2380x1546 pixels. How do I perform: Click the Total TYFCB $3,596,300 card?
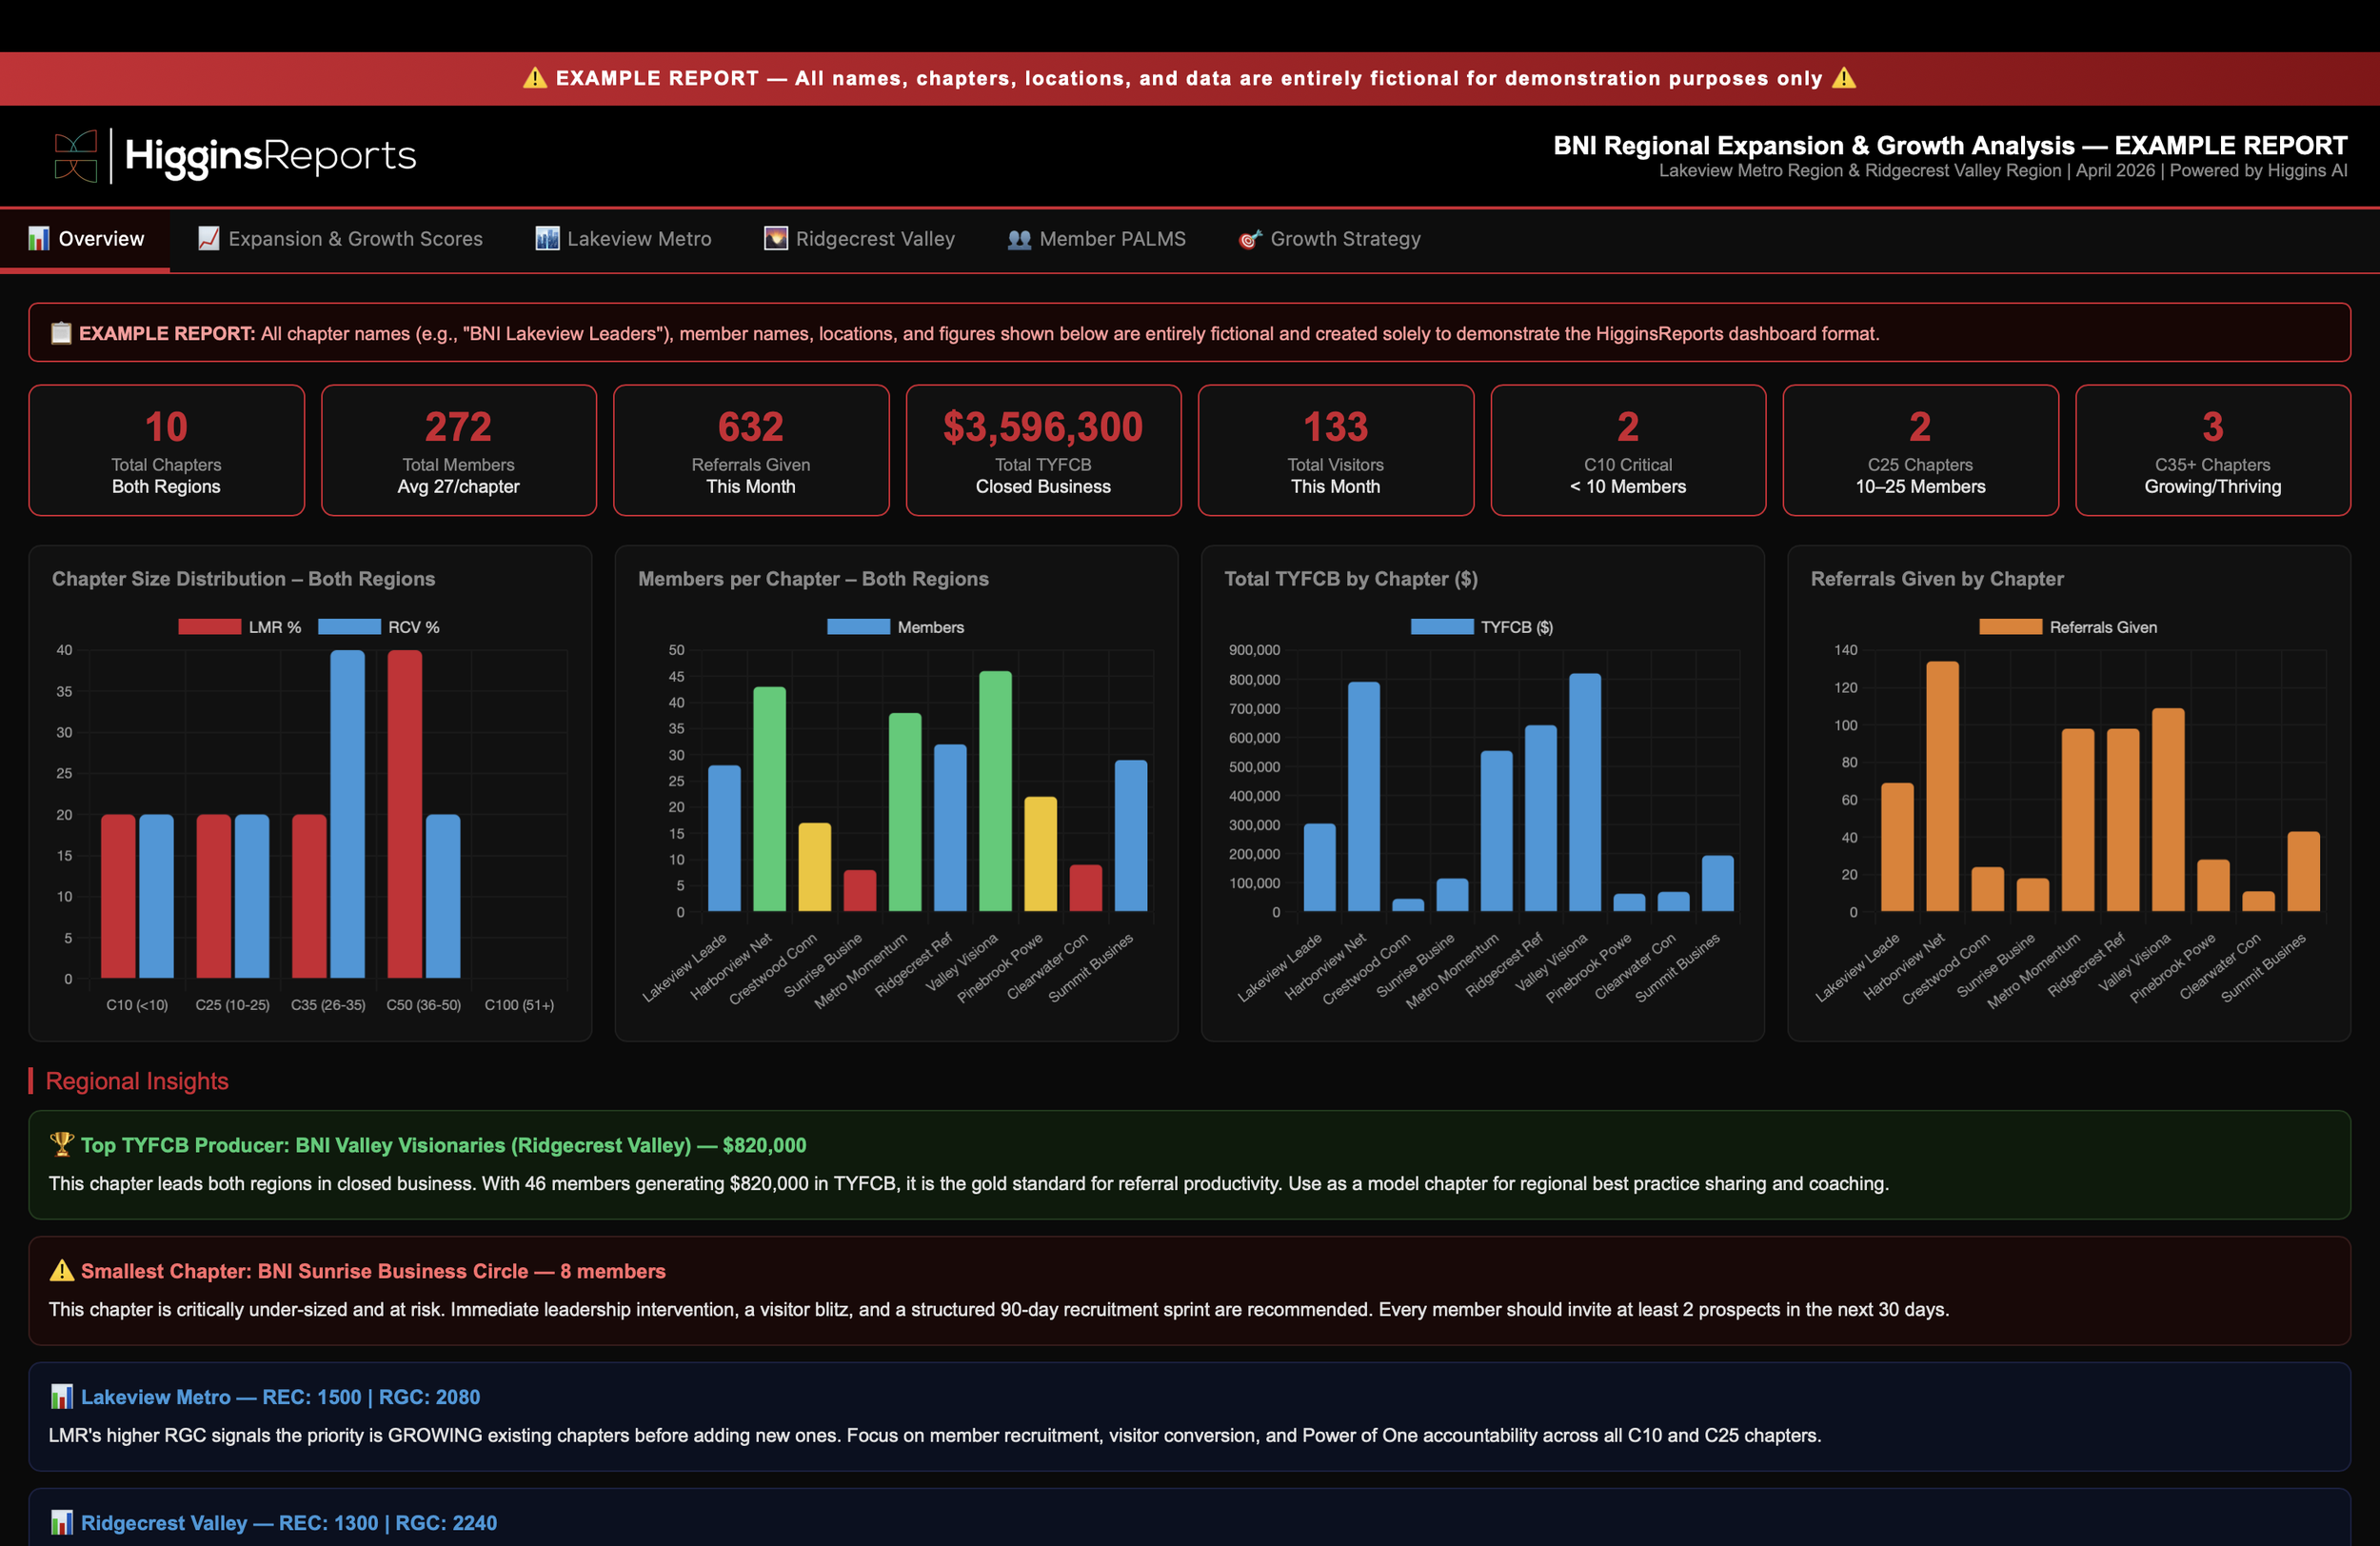[1042, 450]
